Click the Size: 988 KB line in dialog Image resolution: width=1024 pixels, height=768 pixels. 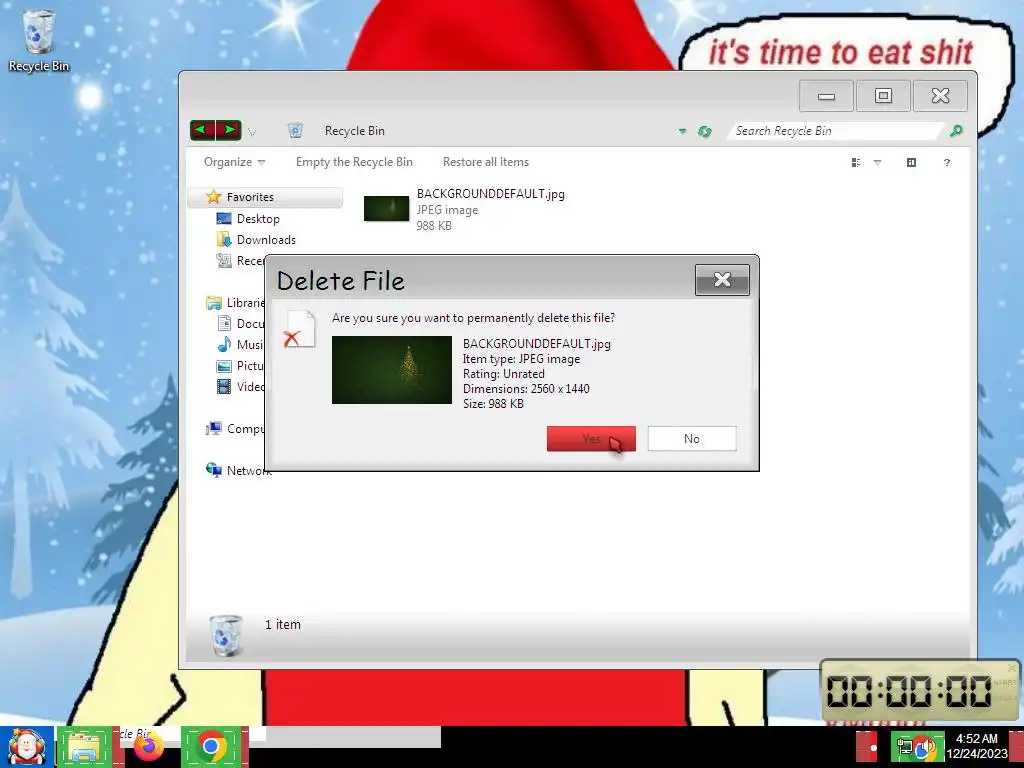coord(493,404)
